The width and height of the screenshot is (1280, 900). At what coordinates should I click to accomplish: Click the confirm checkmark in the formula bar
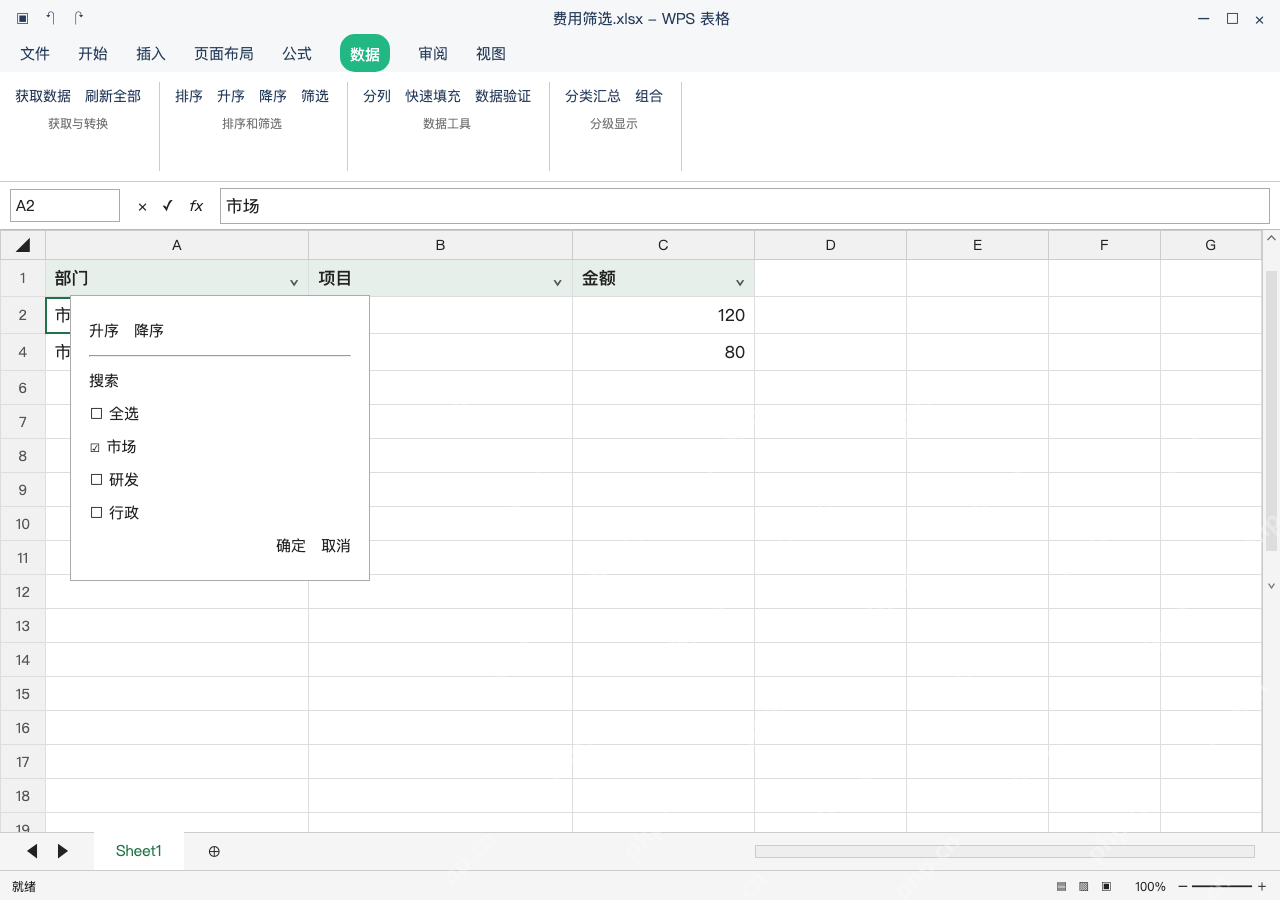pos(167,206)
